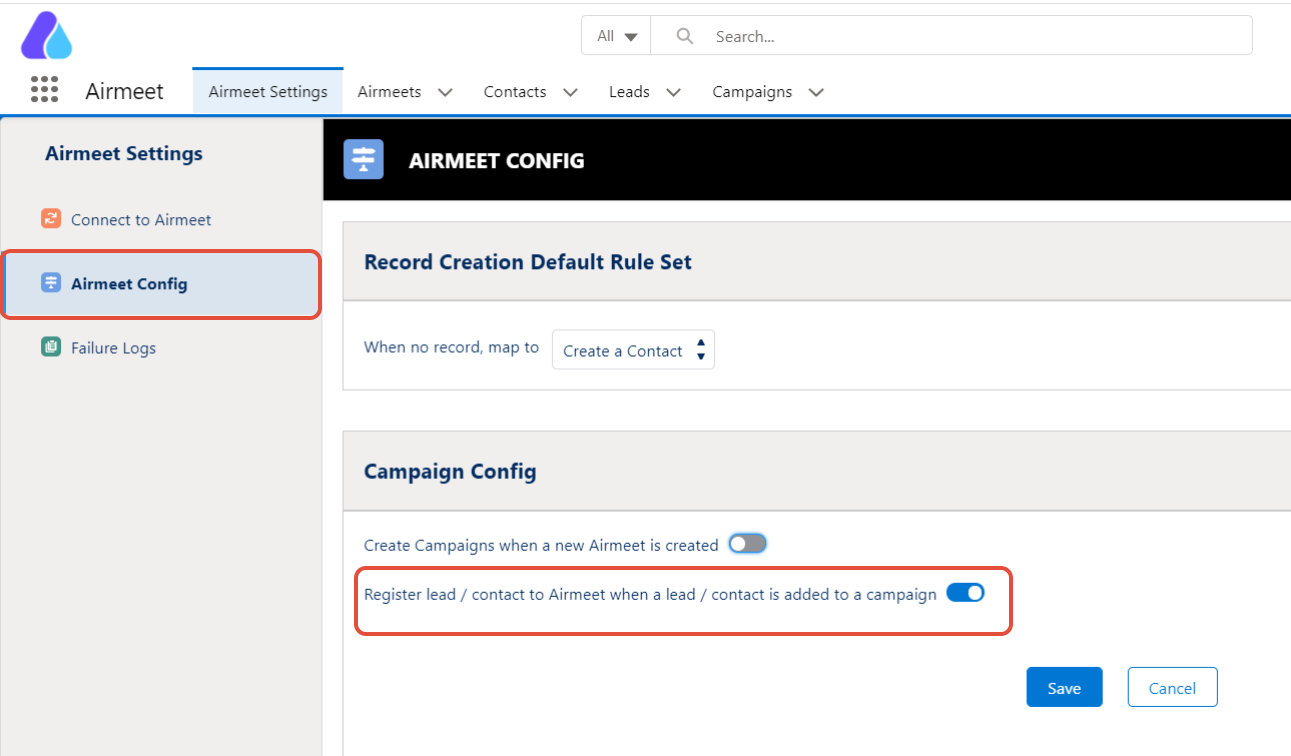Click the Airmeet logo icon

46,36
